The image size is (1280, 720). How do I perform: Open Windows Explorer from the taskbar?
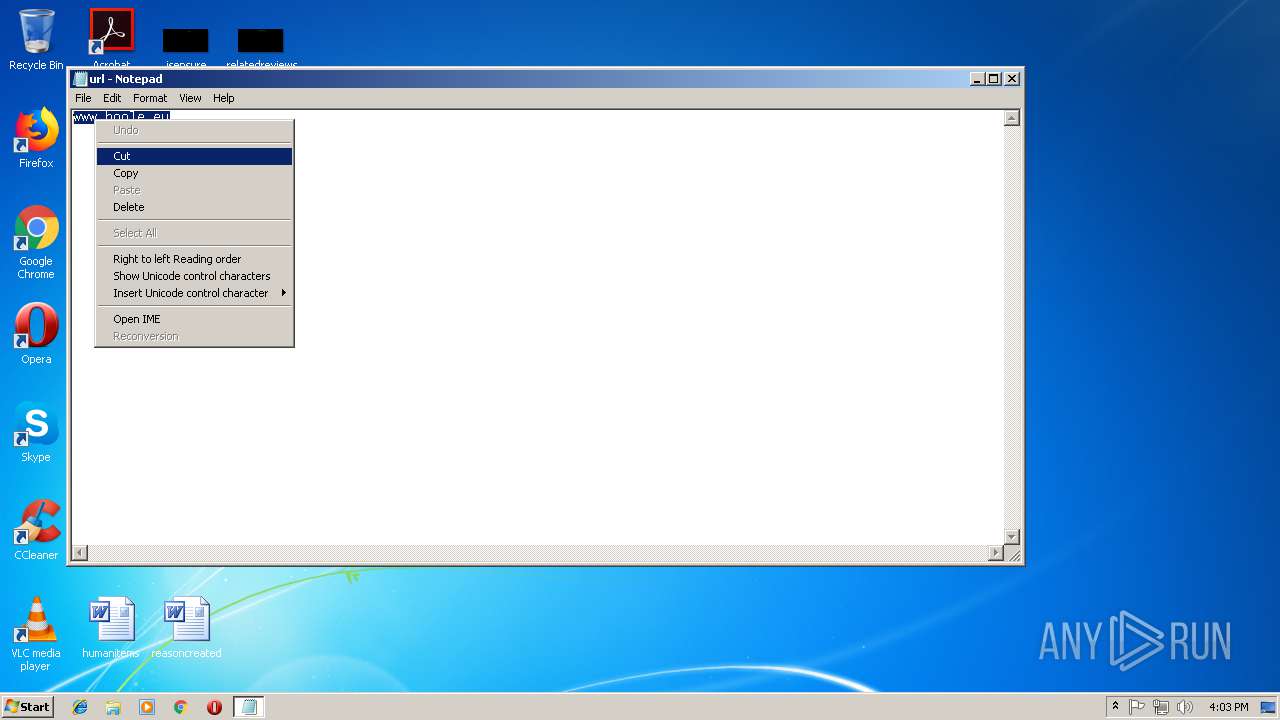113,707
